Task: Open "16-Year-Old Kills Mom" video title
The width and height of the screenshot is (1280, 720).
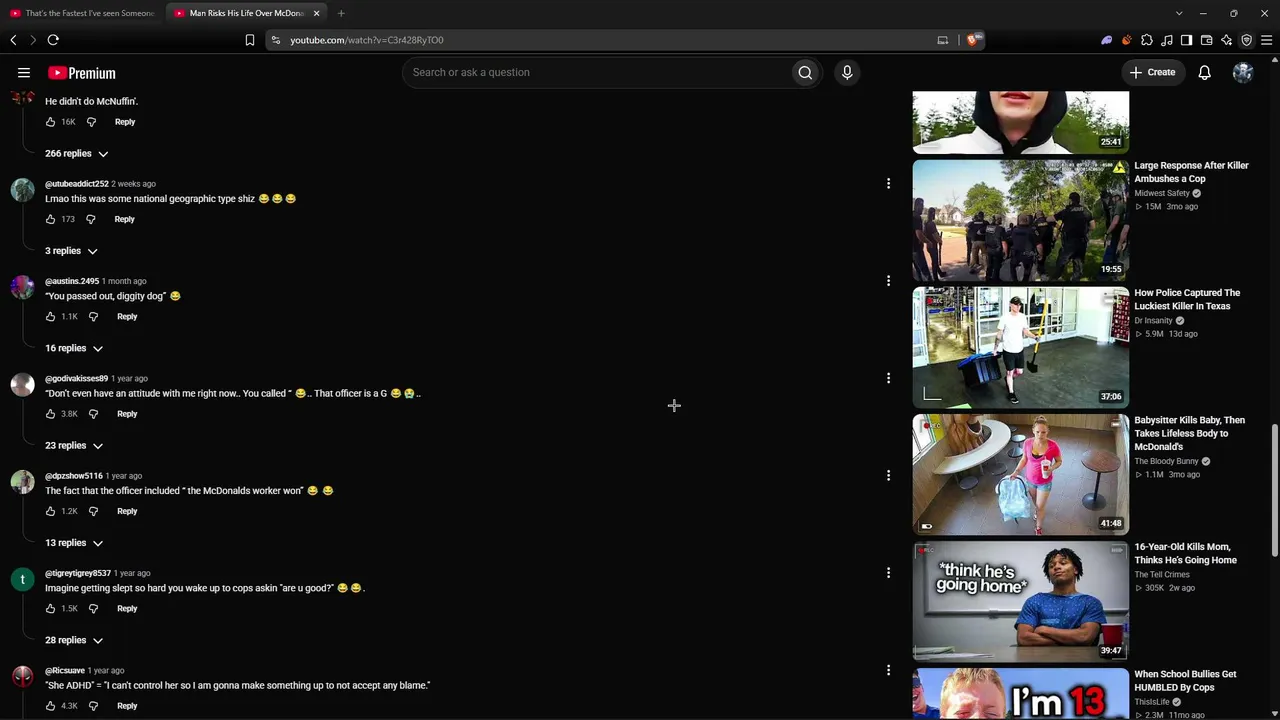Action: 1185,554
